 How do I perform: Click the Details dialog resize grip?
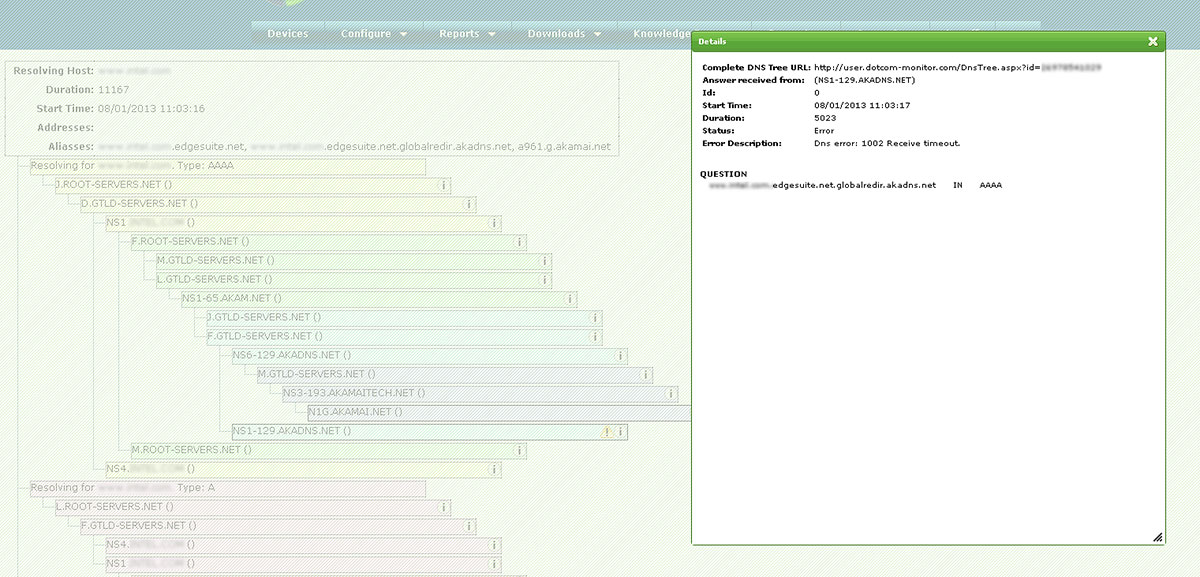point(1157,537)
